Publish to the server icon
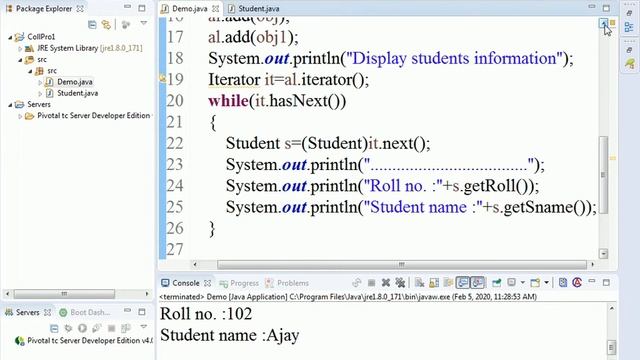The height and width of the screenshot is (360, 640). point(126,328)
